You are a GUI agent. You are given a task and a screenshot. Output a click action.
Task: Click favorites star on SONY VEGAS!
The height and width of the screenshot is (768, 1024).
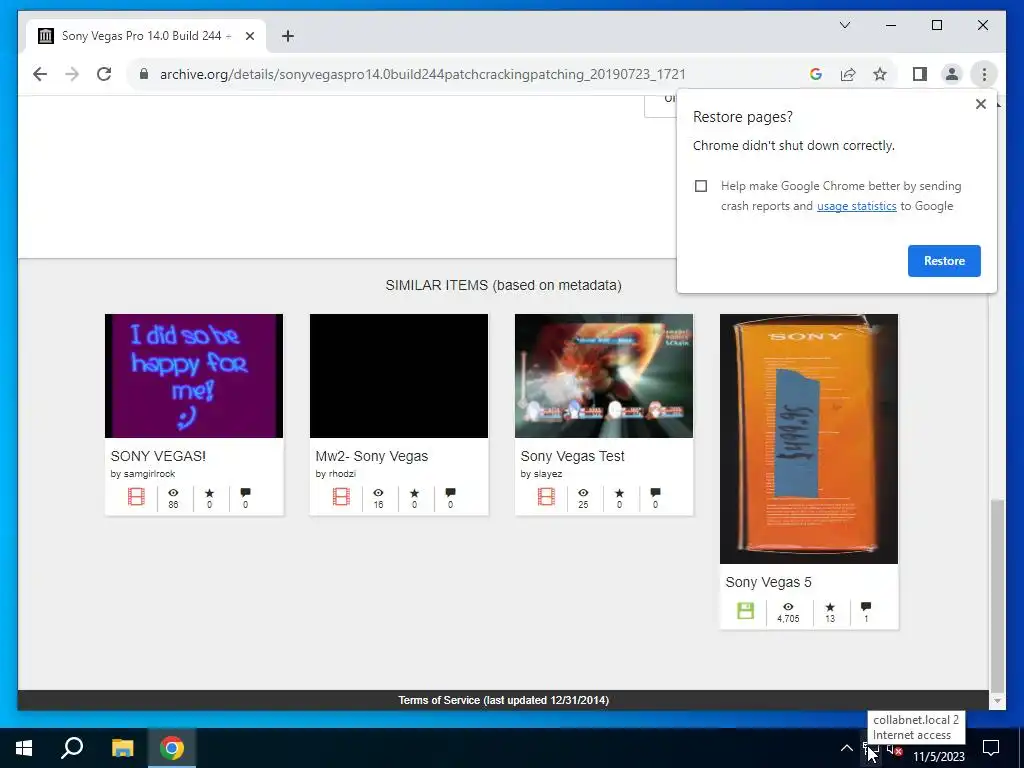tap(209, 492)
